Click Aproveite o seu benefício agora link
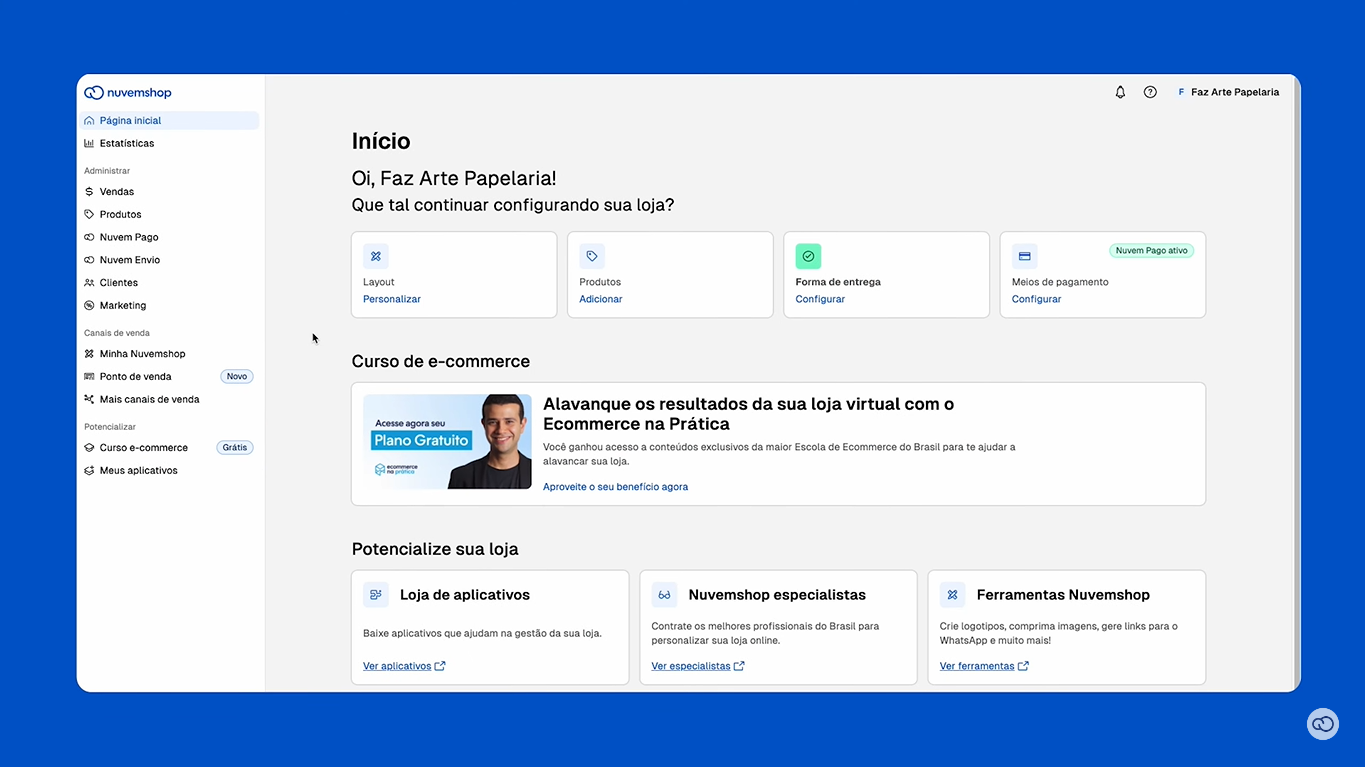This screenshot has height=767, width=1365. (615, 487)
